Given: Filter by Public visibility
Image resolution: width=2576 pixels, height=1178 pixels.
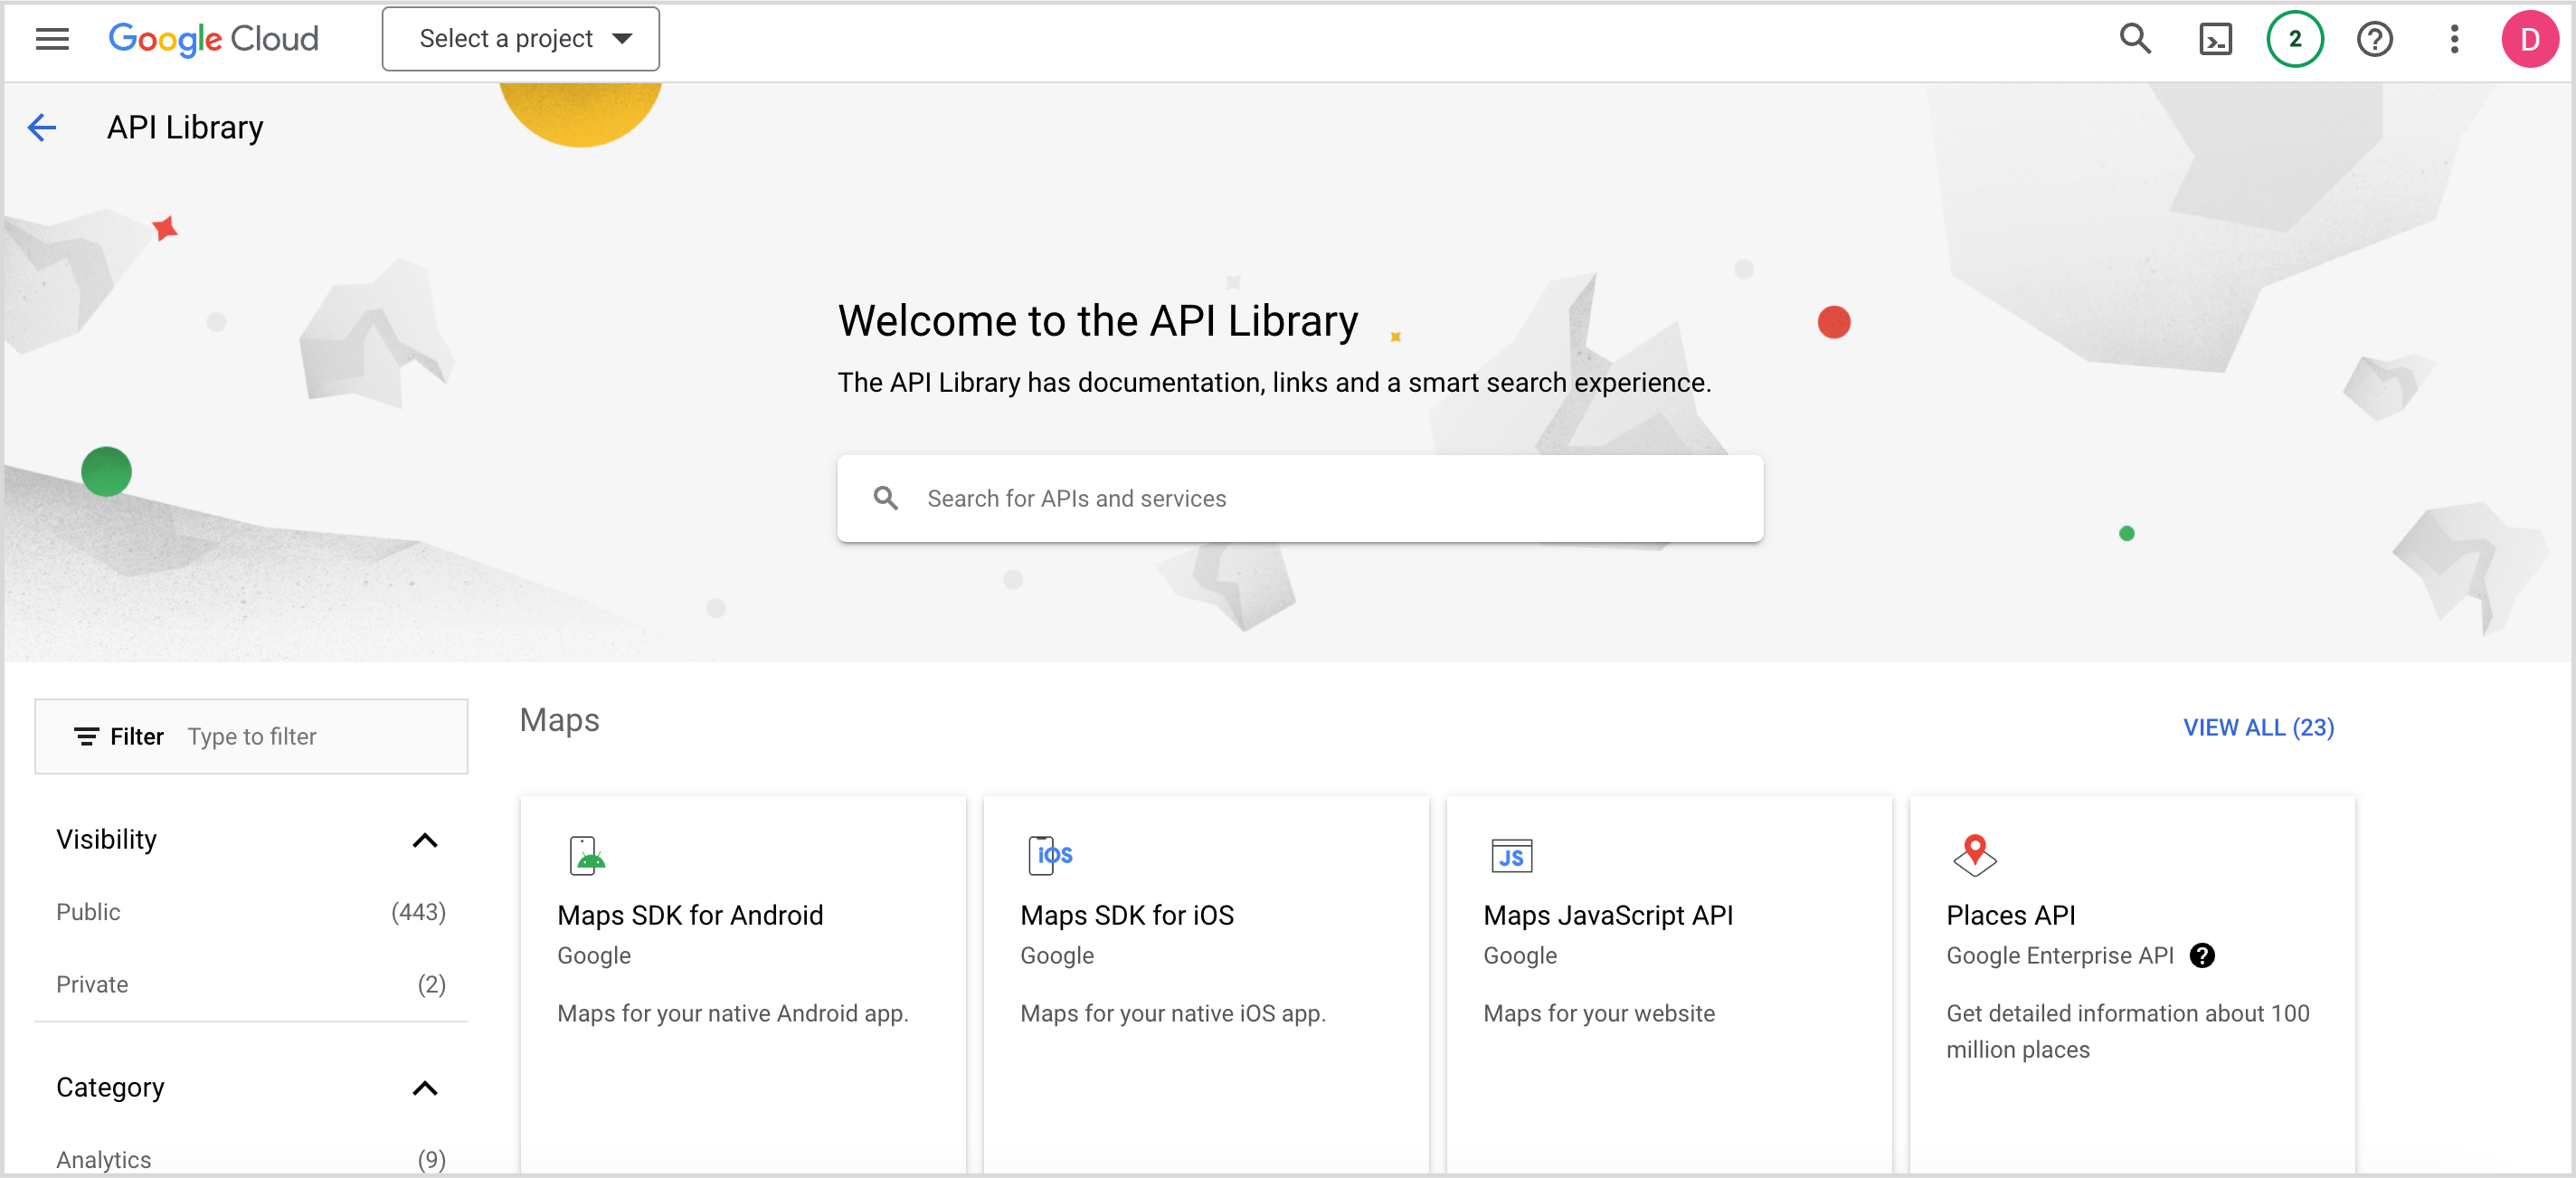Looking at the screenshot, I should click(88, 911).
